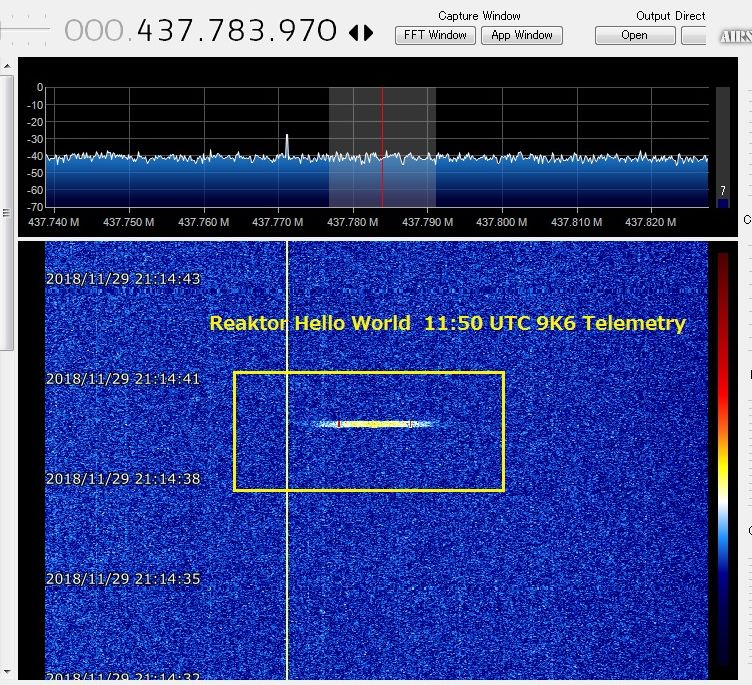
Task: Open the FFT Window capture
Action: click(x=435, y=35)
